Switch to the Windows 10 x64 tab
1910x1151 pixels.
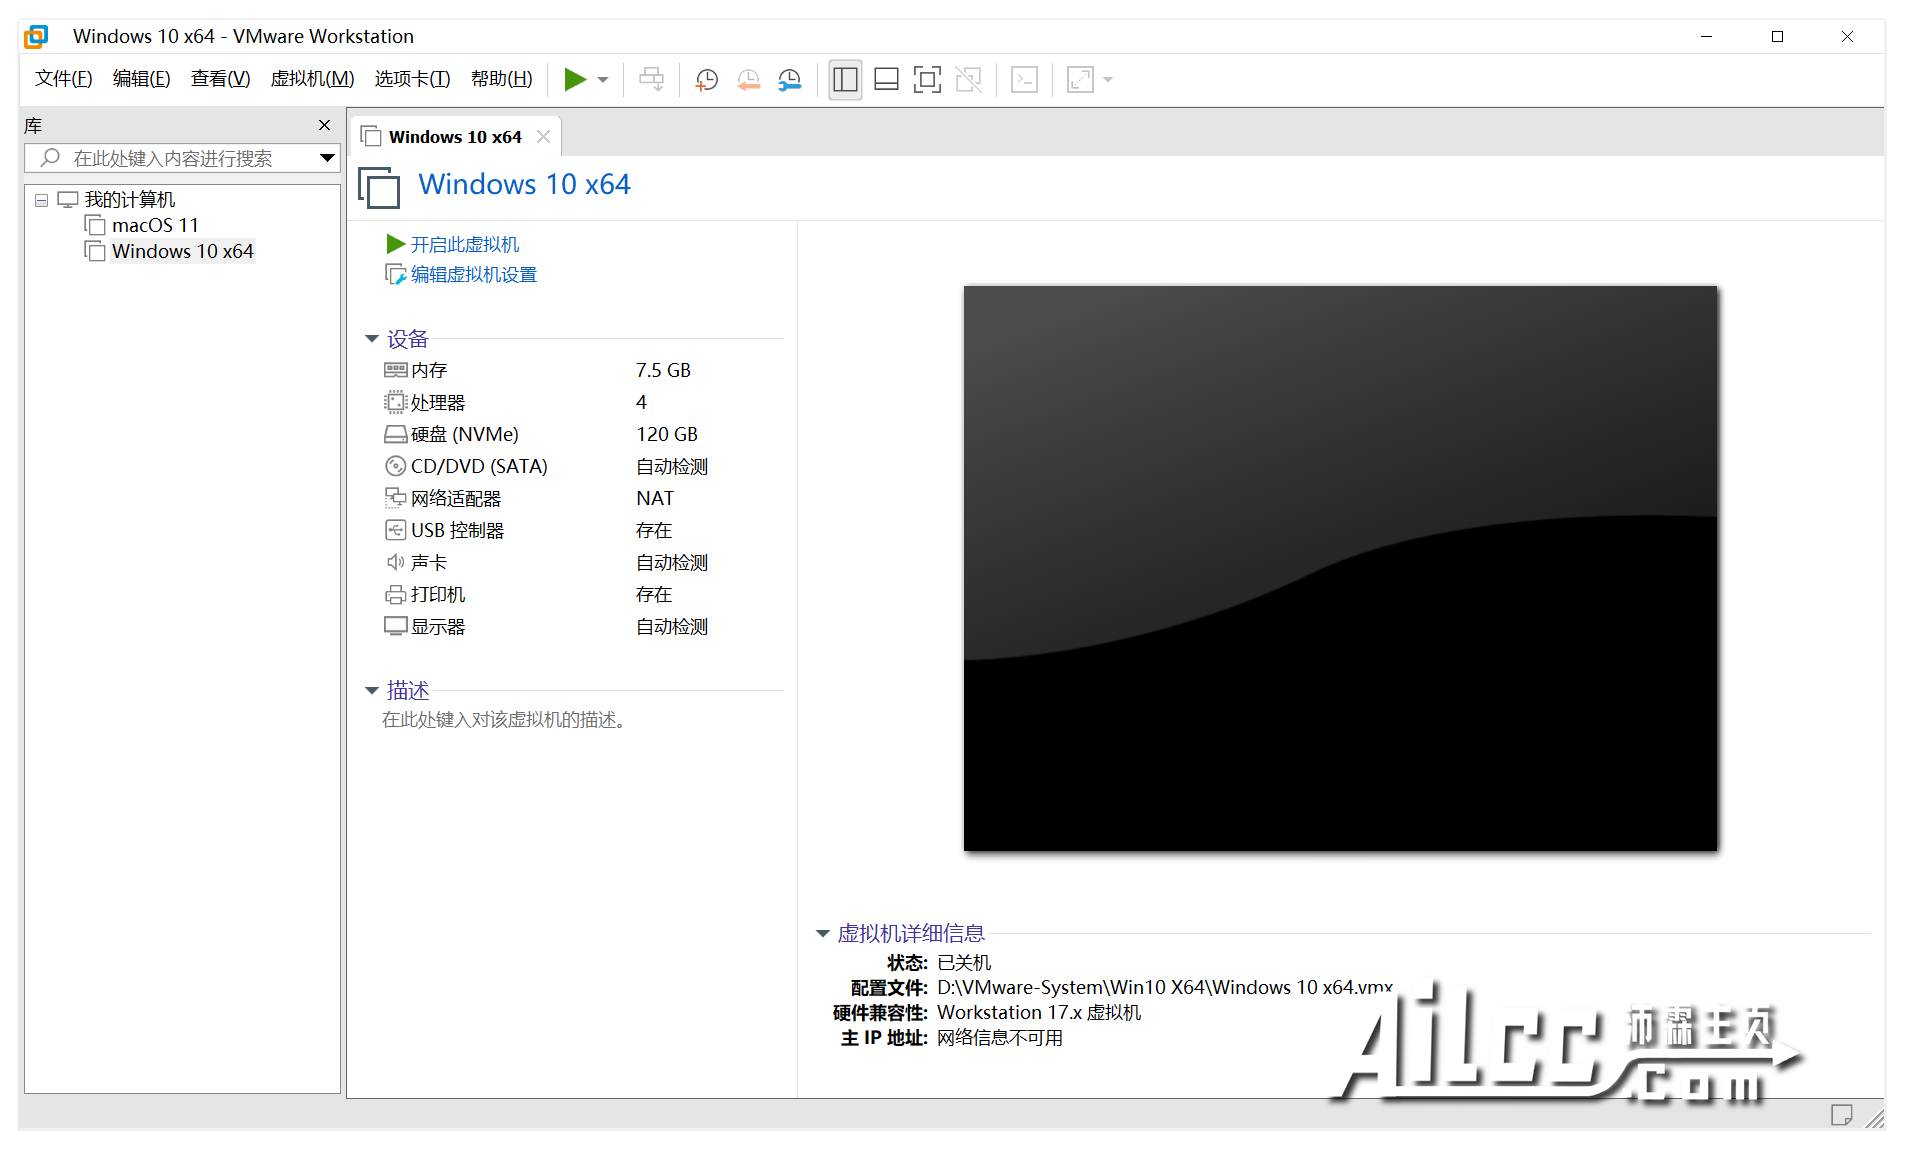pyautogui.click(x=455, y=137)
